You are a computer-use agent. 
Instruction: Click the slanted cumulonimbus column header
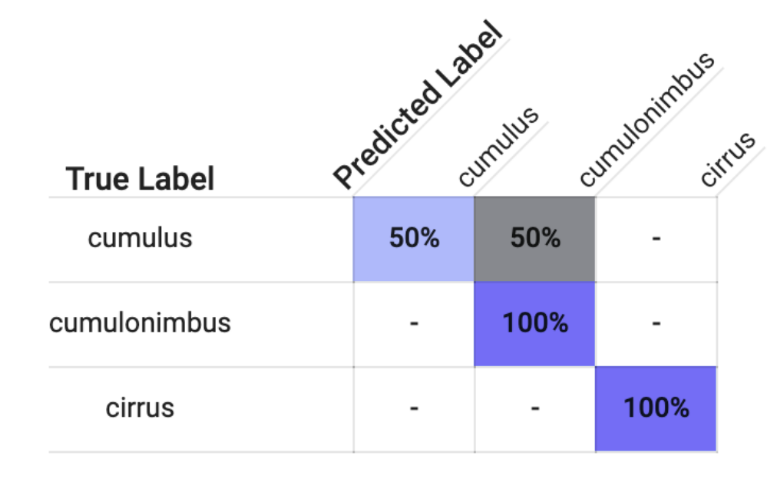647,120
